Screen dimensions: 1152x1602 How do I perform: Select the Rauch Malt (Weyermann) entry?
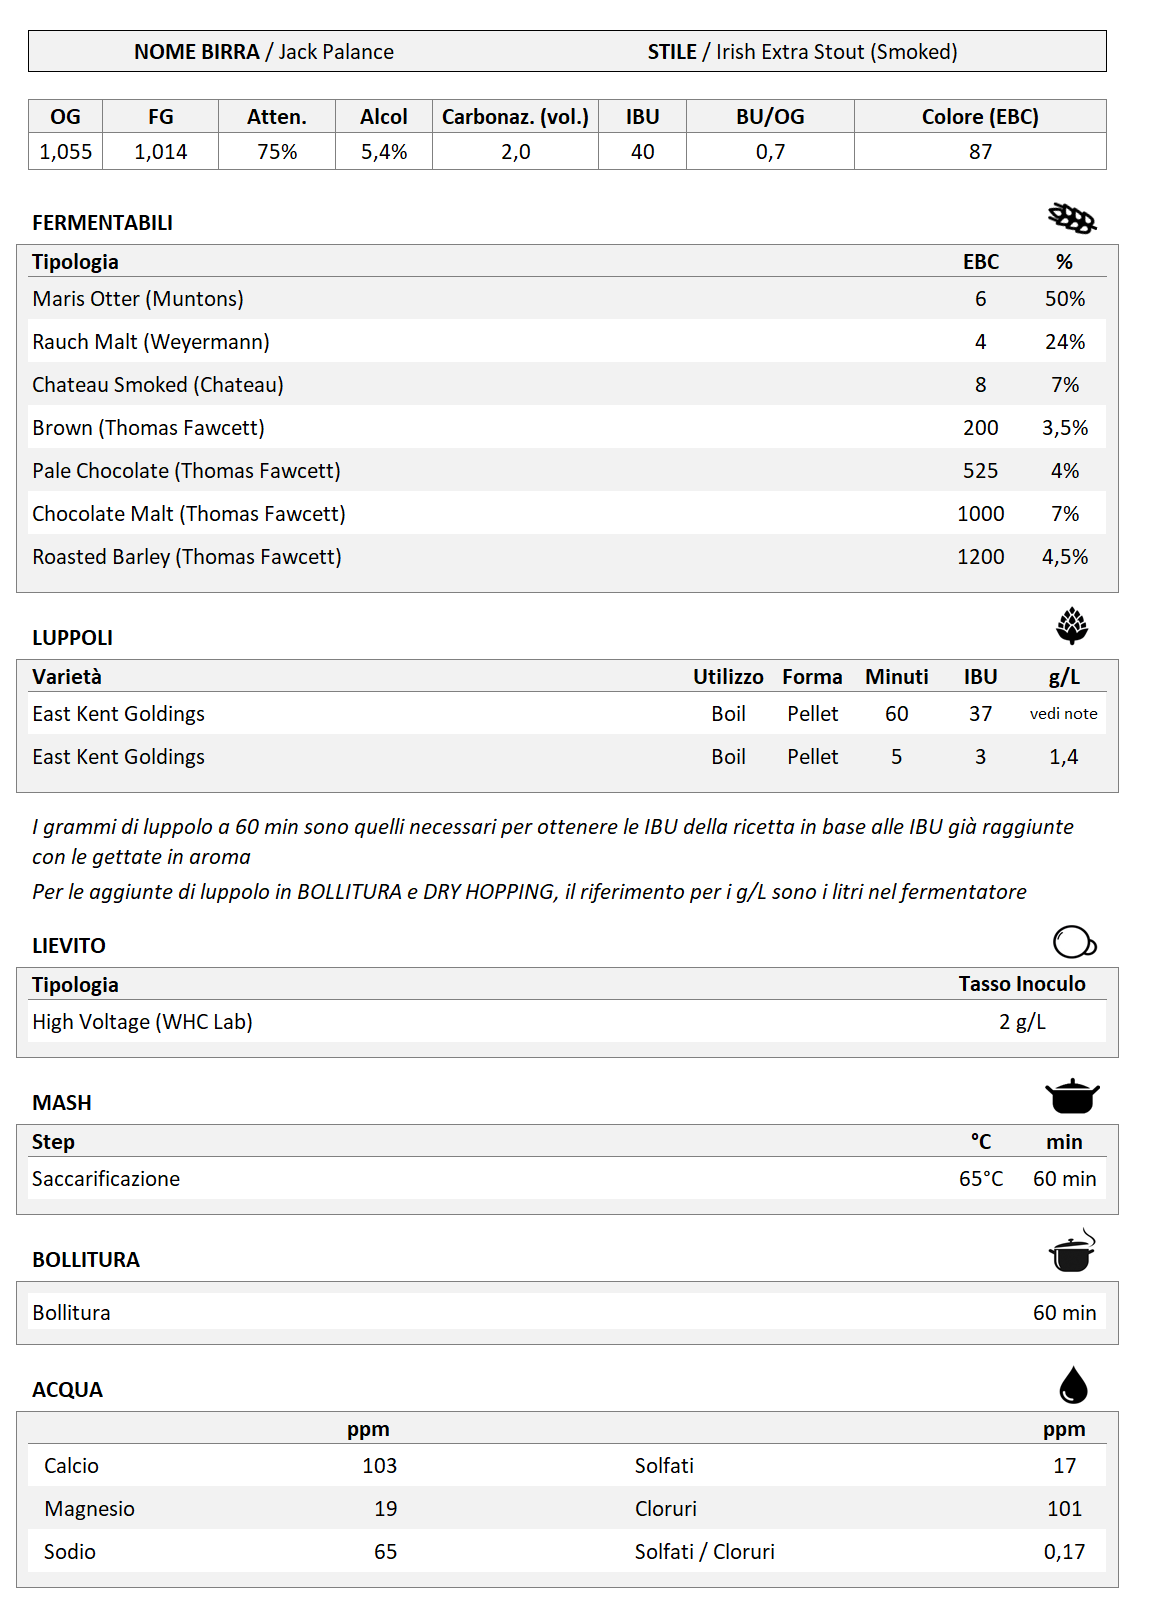click(151, 342)
